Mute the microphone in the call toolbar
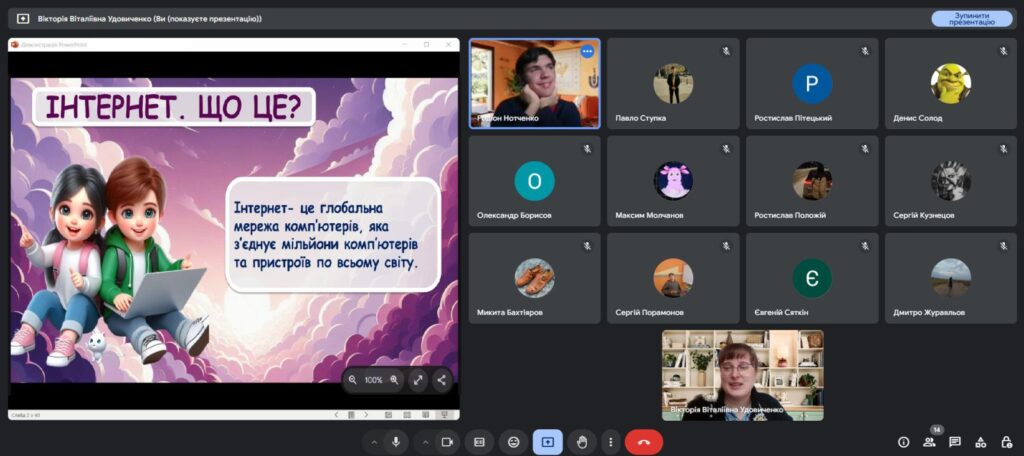Viewport: 1024px width, 456px height. click(397, 441)
